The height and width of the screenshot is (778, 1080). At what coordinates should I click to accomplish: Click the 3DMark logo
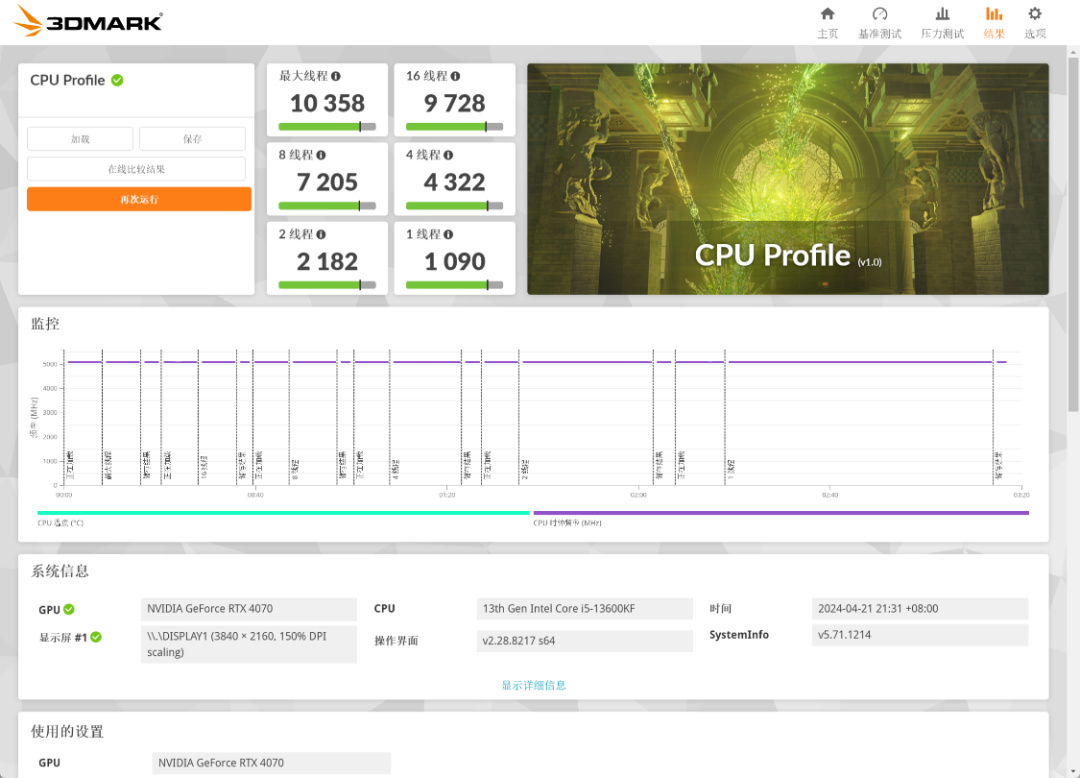88,21
